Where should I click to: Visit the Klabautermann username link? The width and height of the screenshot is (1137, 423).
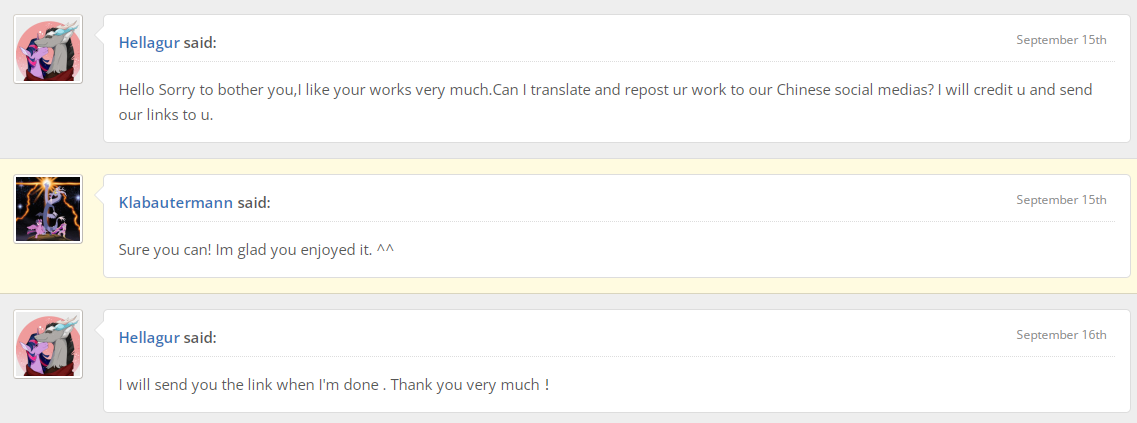(176, 202)
